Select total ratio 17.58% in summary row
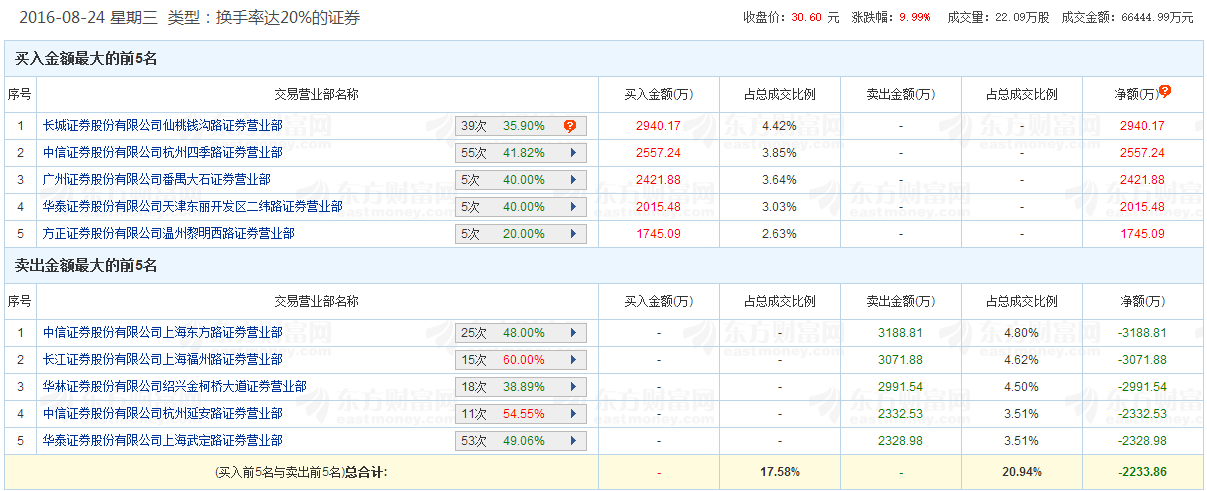Image resolution: width=1207 pixels, height=491 pixels. (779, 472)
